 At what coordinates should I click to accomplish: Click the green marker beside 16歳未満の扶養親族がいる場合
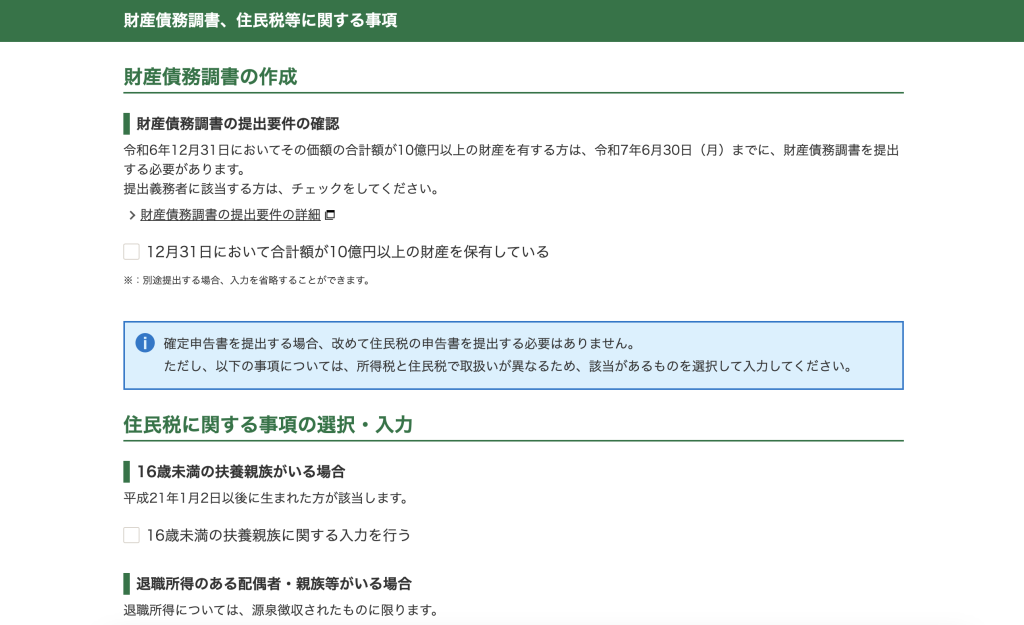126,472
